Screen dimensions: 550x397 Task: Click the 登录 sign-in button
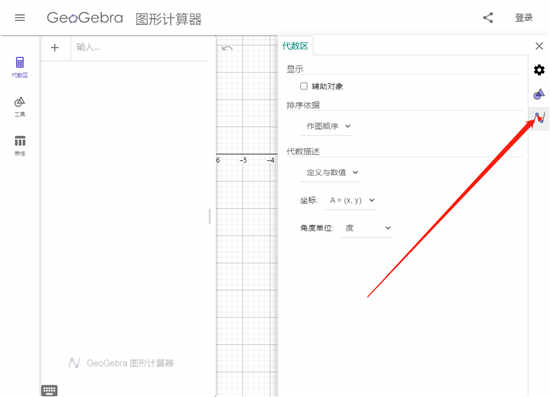(524, 18)
